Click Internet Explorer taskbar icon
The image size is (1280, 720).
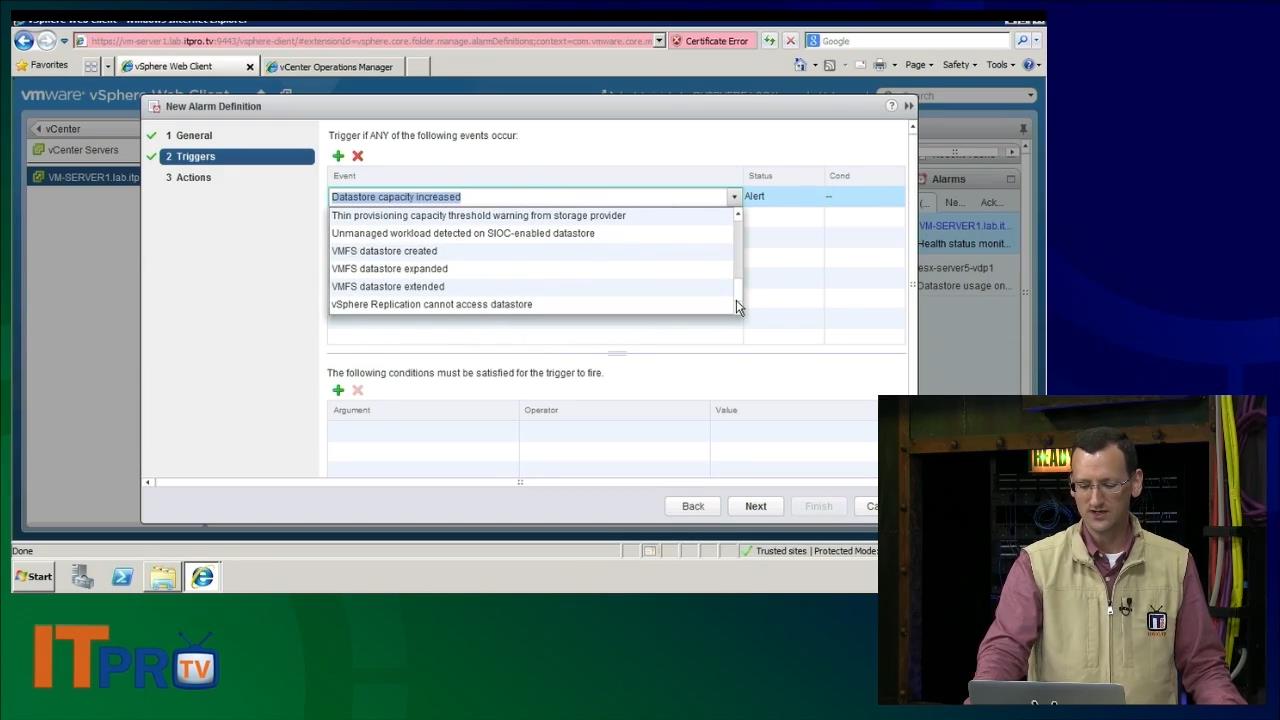202,577
